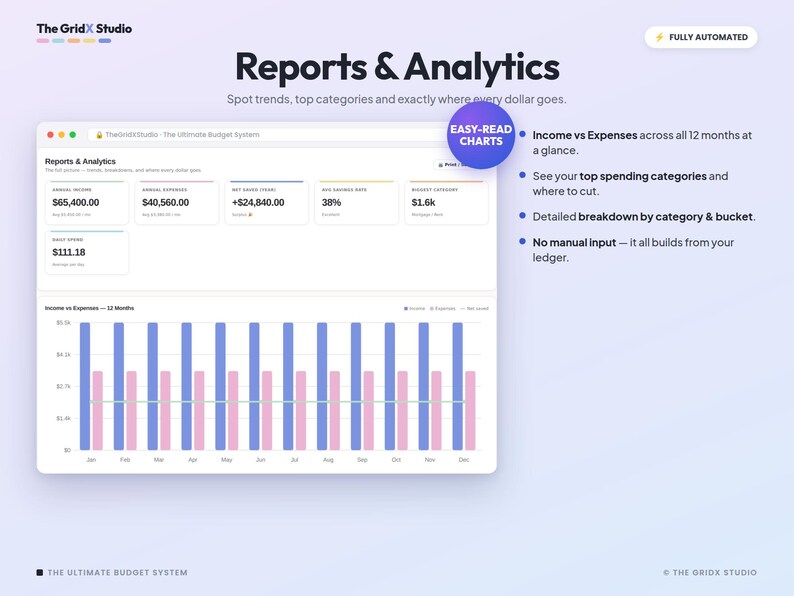Viewport: 794px width, 596px height.
Task: Click the blue Income bar for Jan
Action: point(85,386)
